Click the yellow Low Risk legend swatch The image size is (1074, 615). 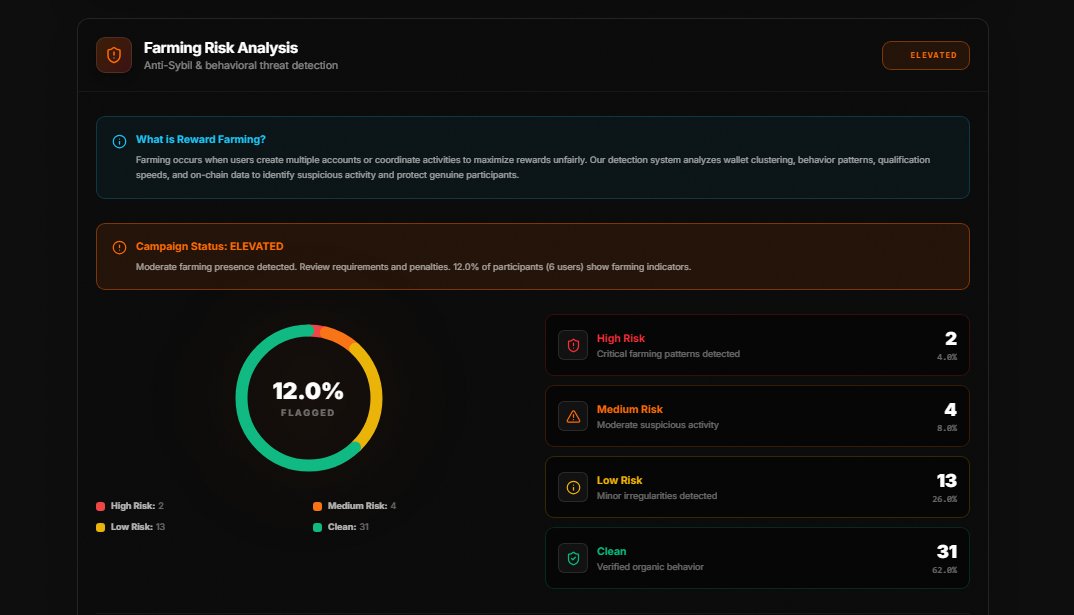coord(101,527)
